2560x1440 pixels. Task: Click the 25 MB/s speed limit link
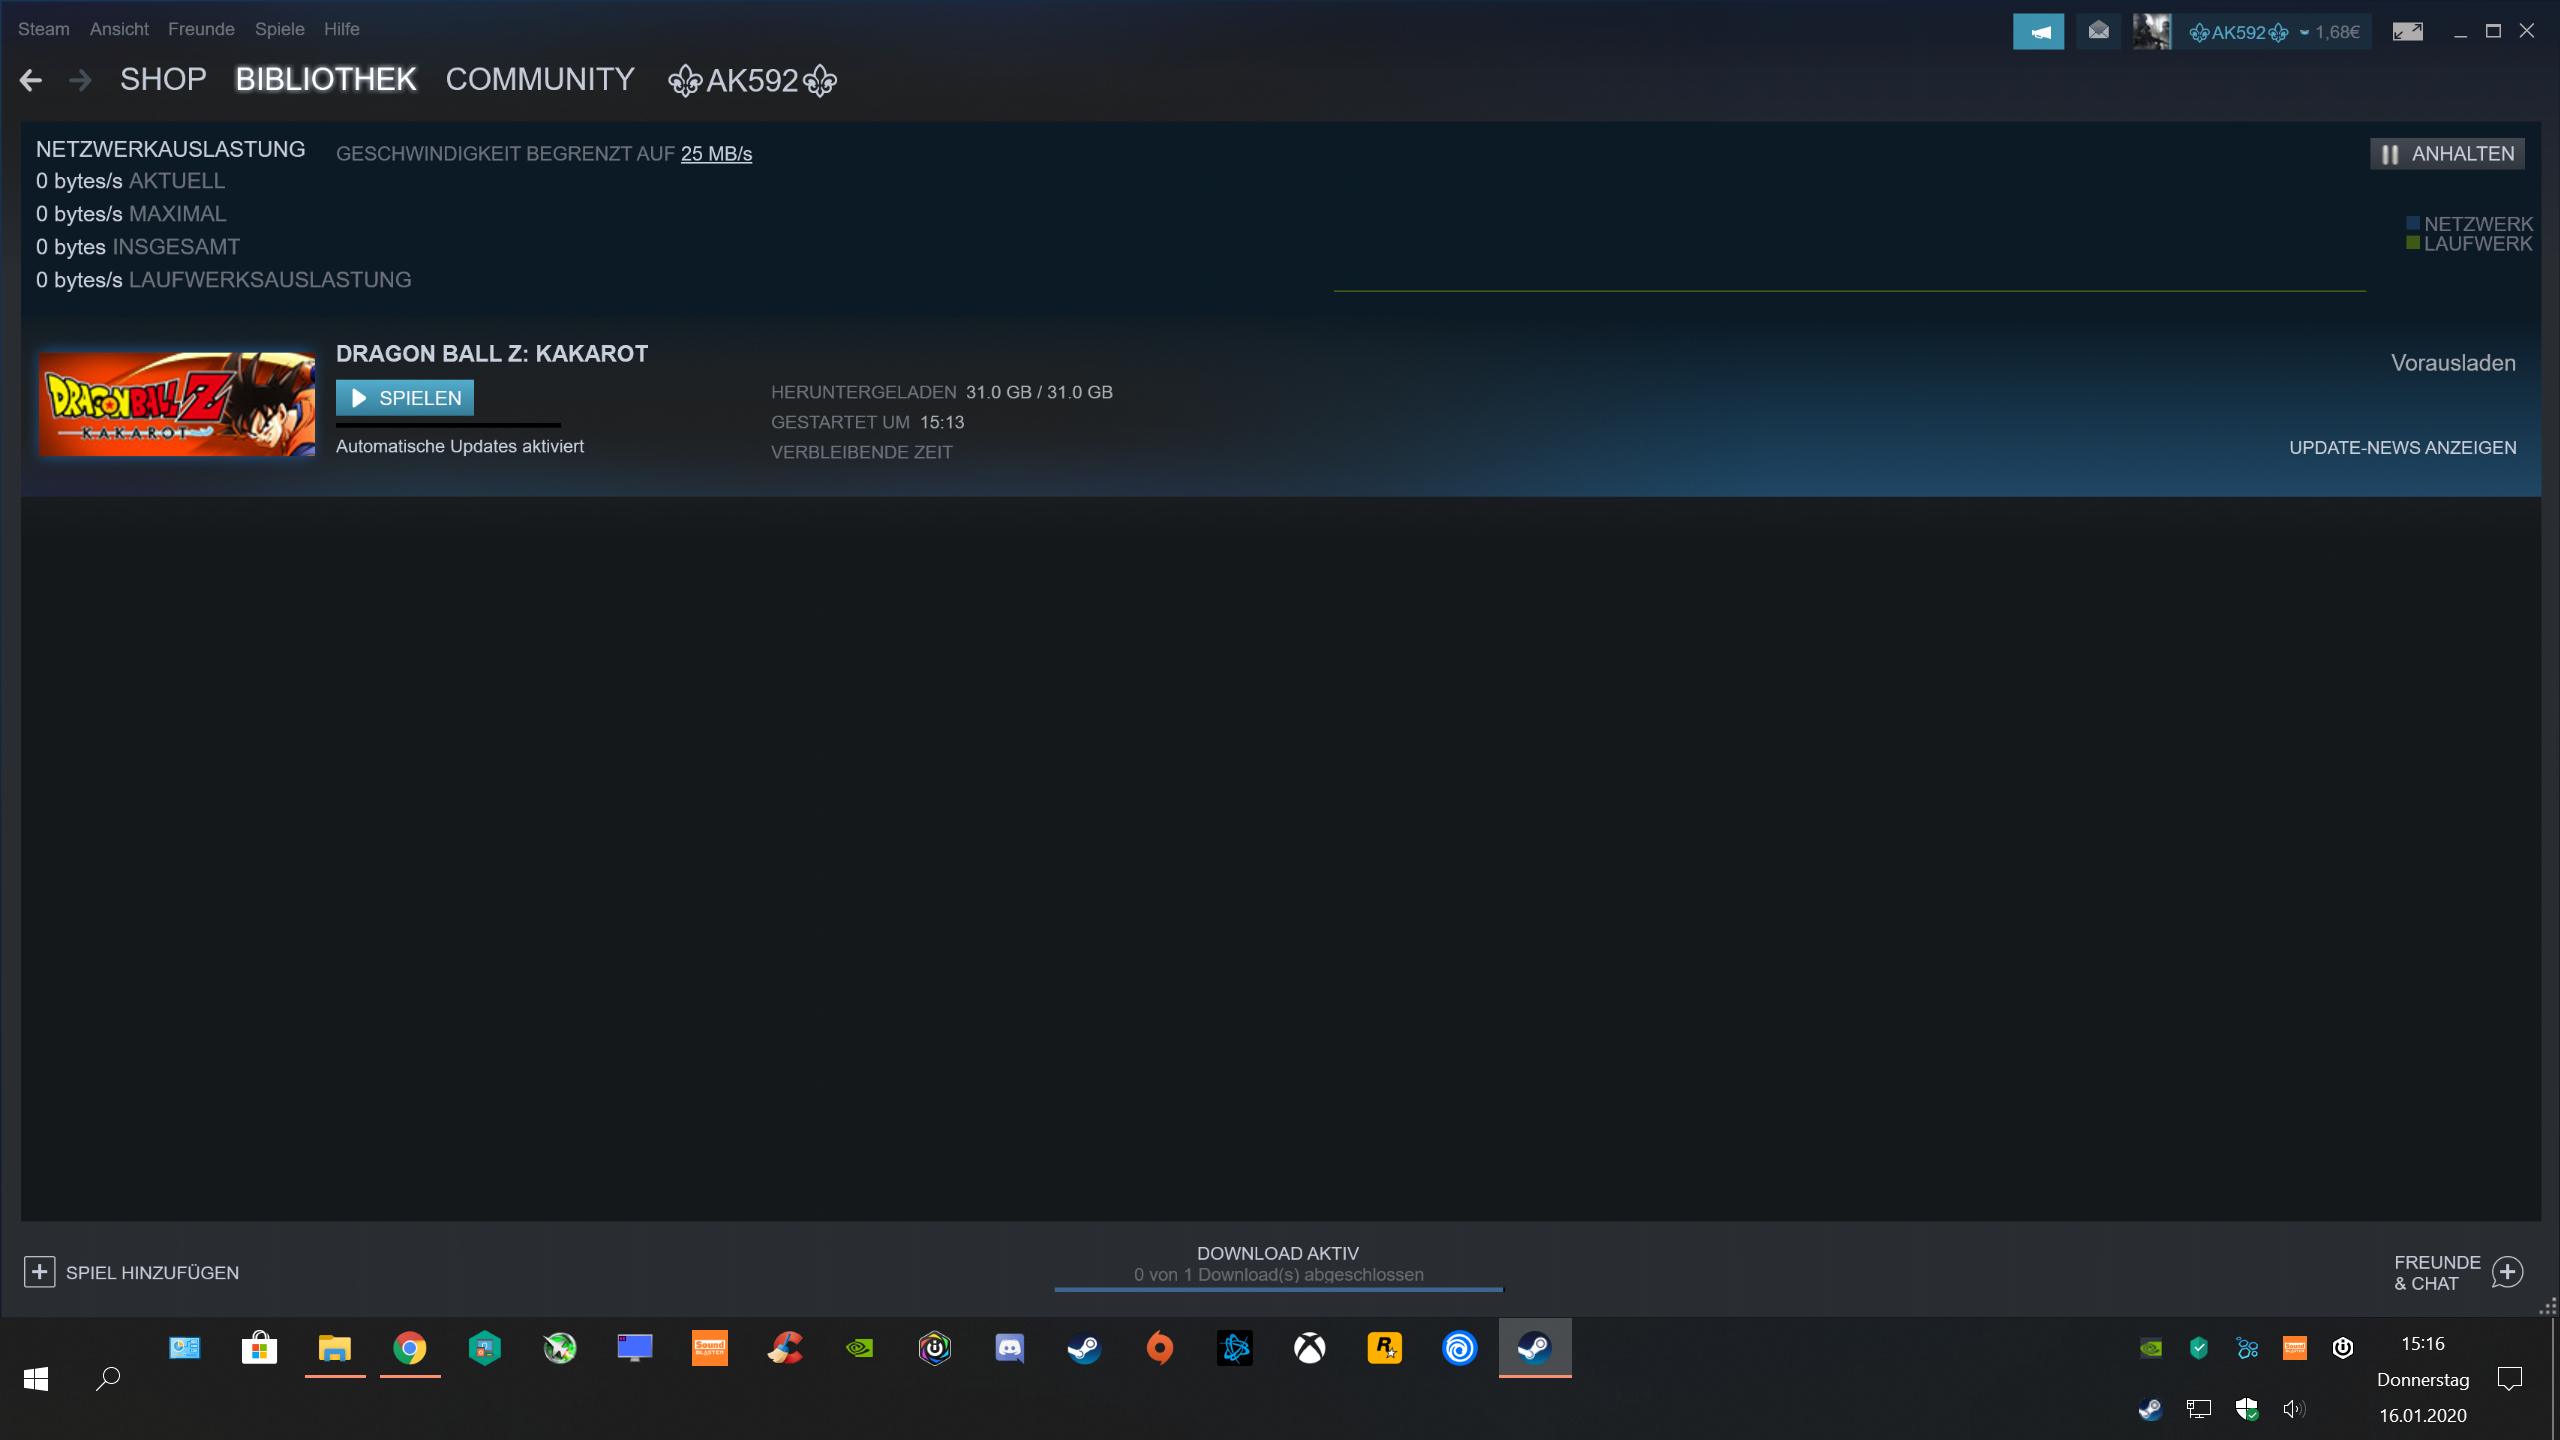tap(716, 154)
